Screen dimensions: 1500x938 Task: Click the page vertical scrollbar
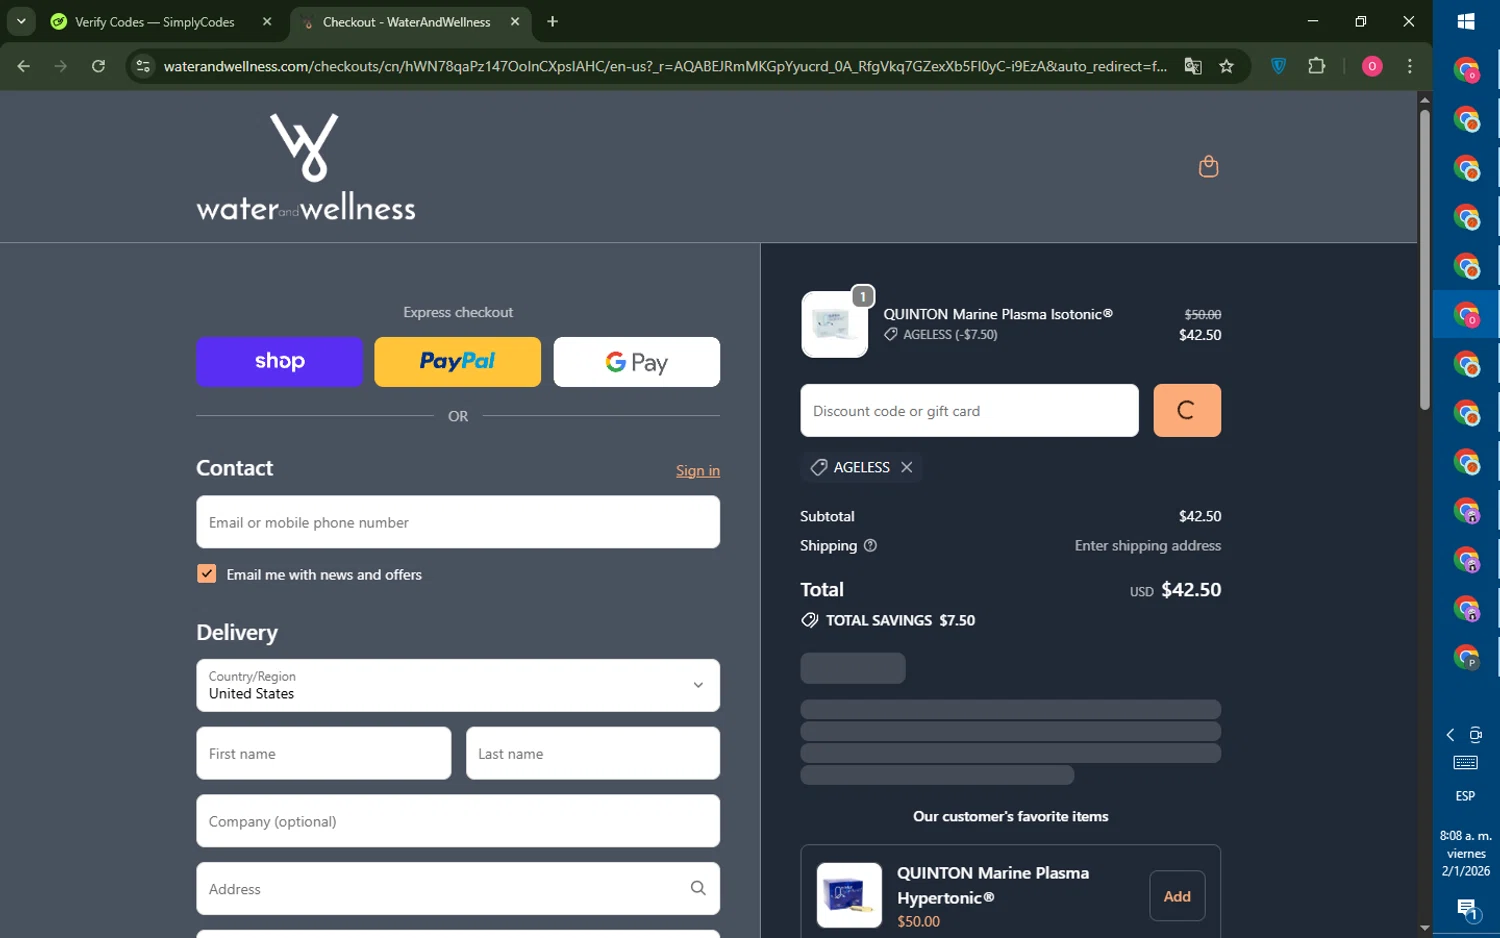[x=1424, y=259]
